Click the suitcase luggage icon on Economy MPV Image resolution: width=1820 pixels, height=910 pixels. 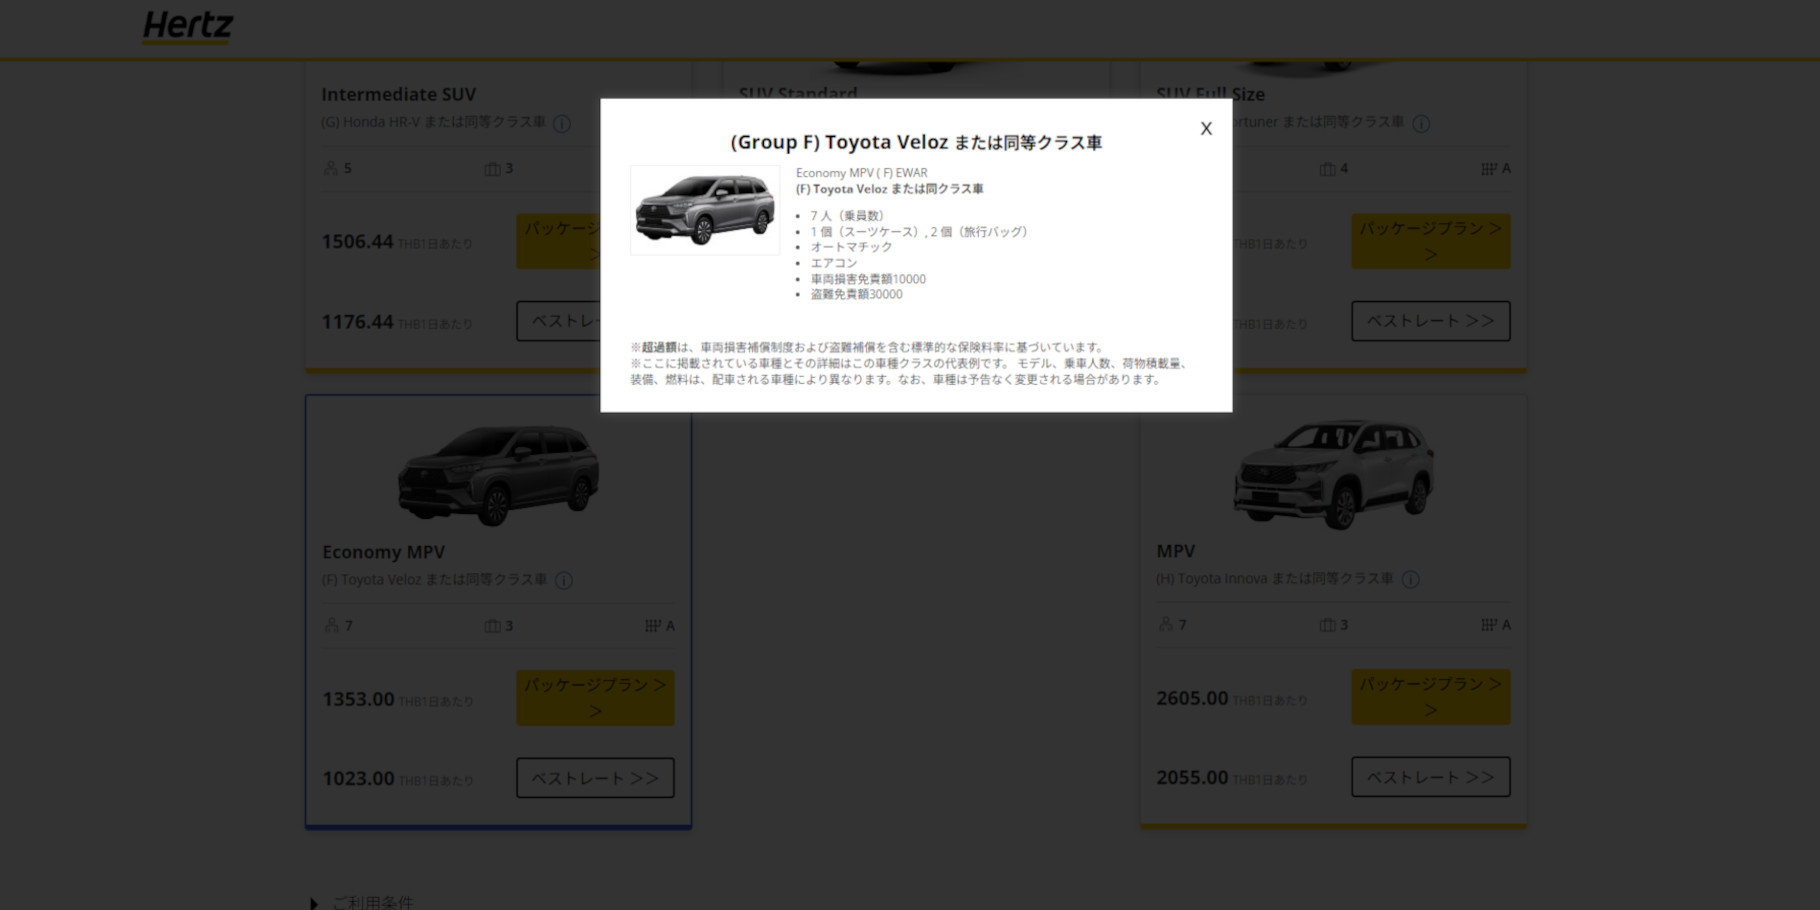click(x=493, y=625)
